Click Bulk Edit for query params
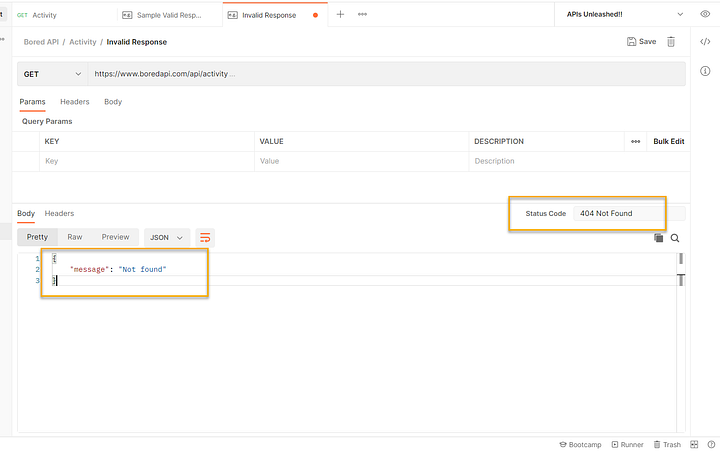This screenshot has height=451, width=720. [x=669, y=141]
